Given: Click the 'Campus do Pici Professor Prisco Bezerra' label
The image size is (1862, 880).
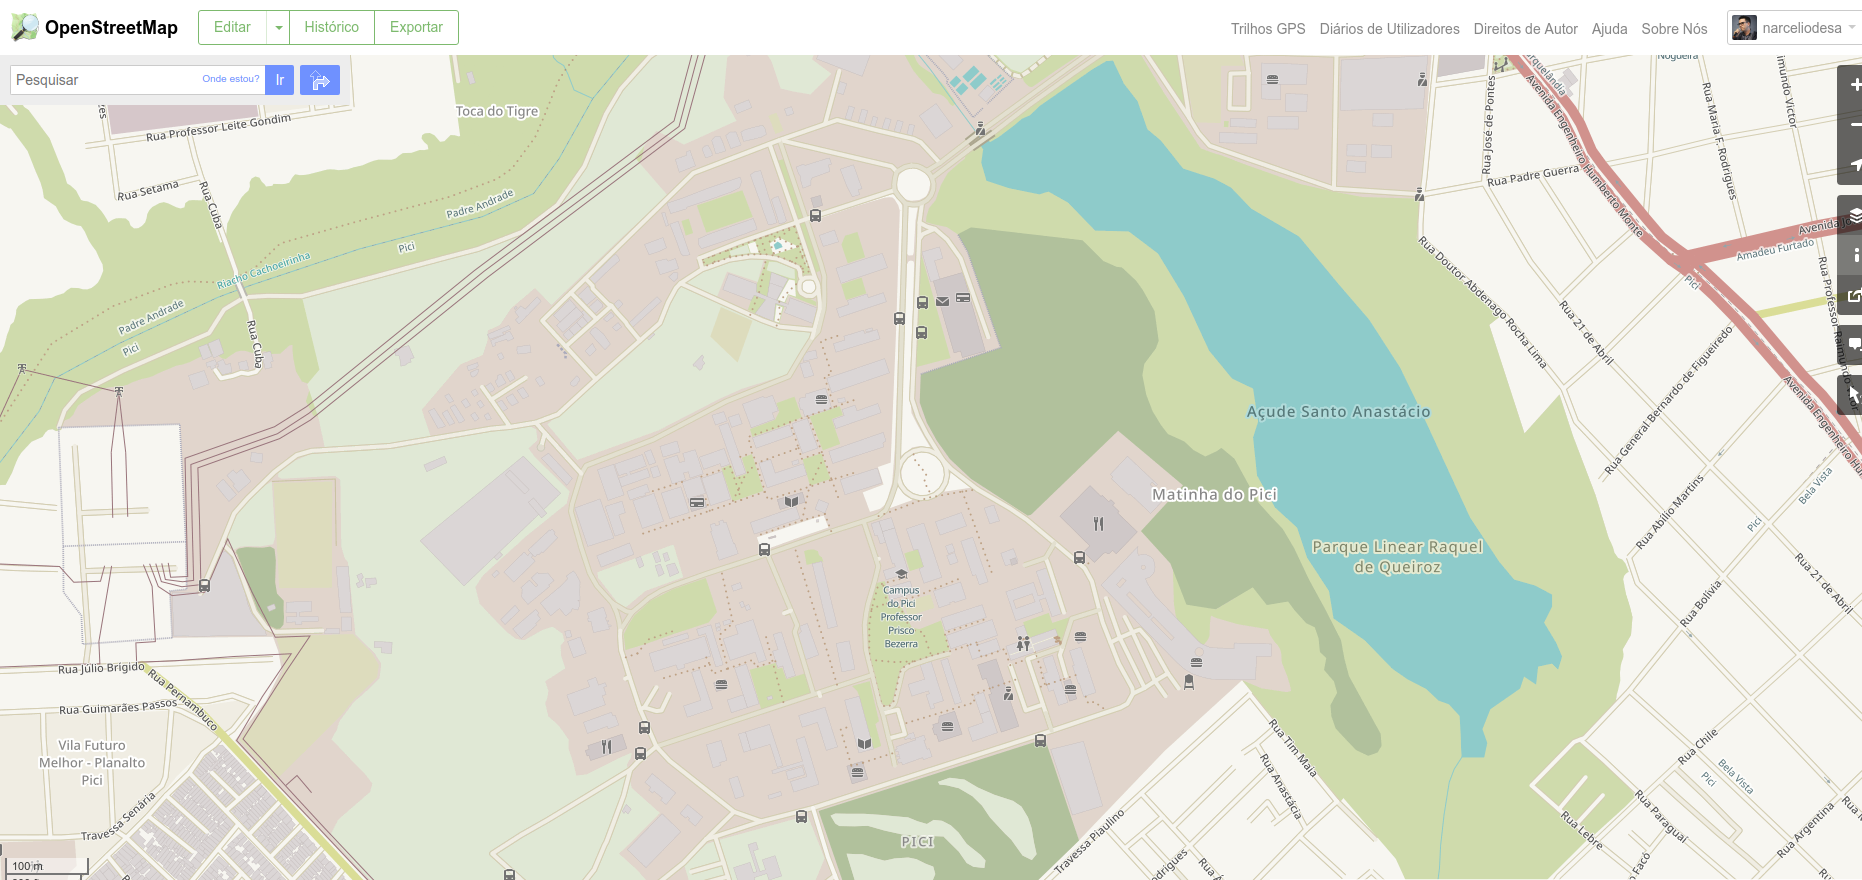Looking at the screenshot, I should pos(901,617).
